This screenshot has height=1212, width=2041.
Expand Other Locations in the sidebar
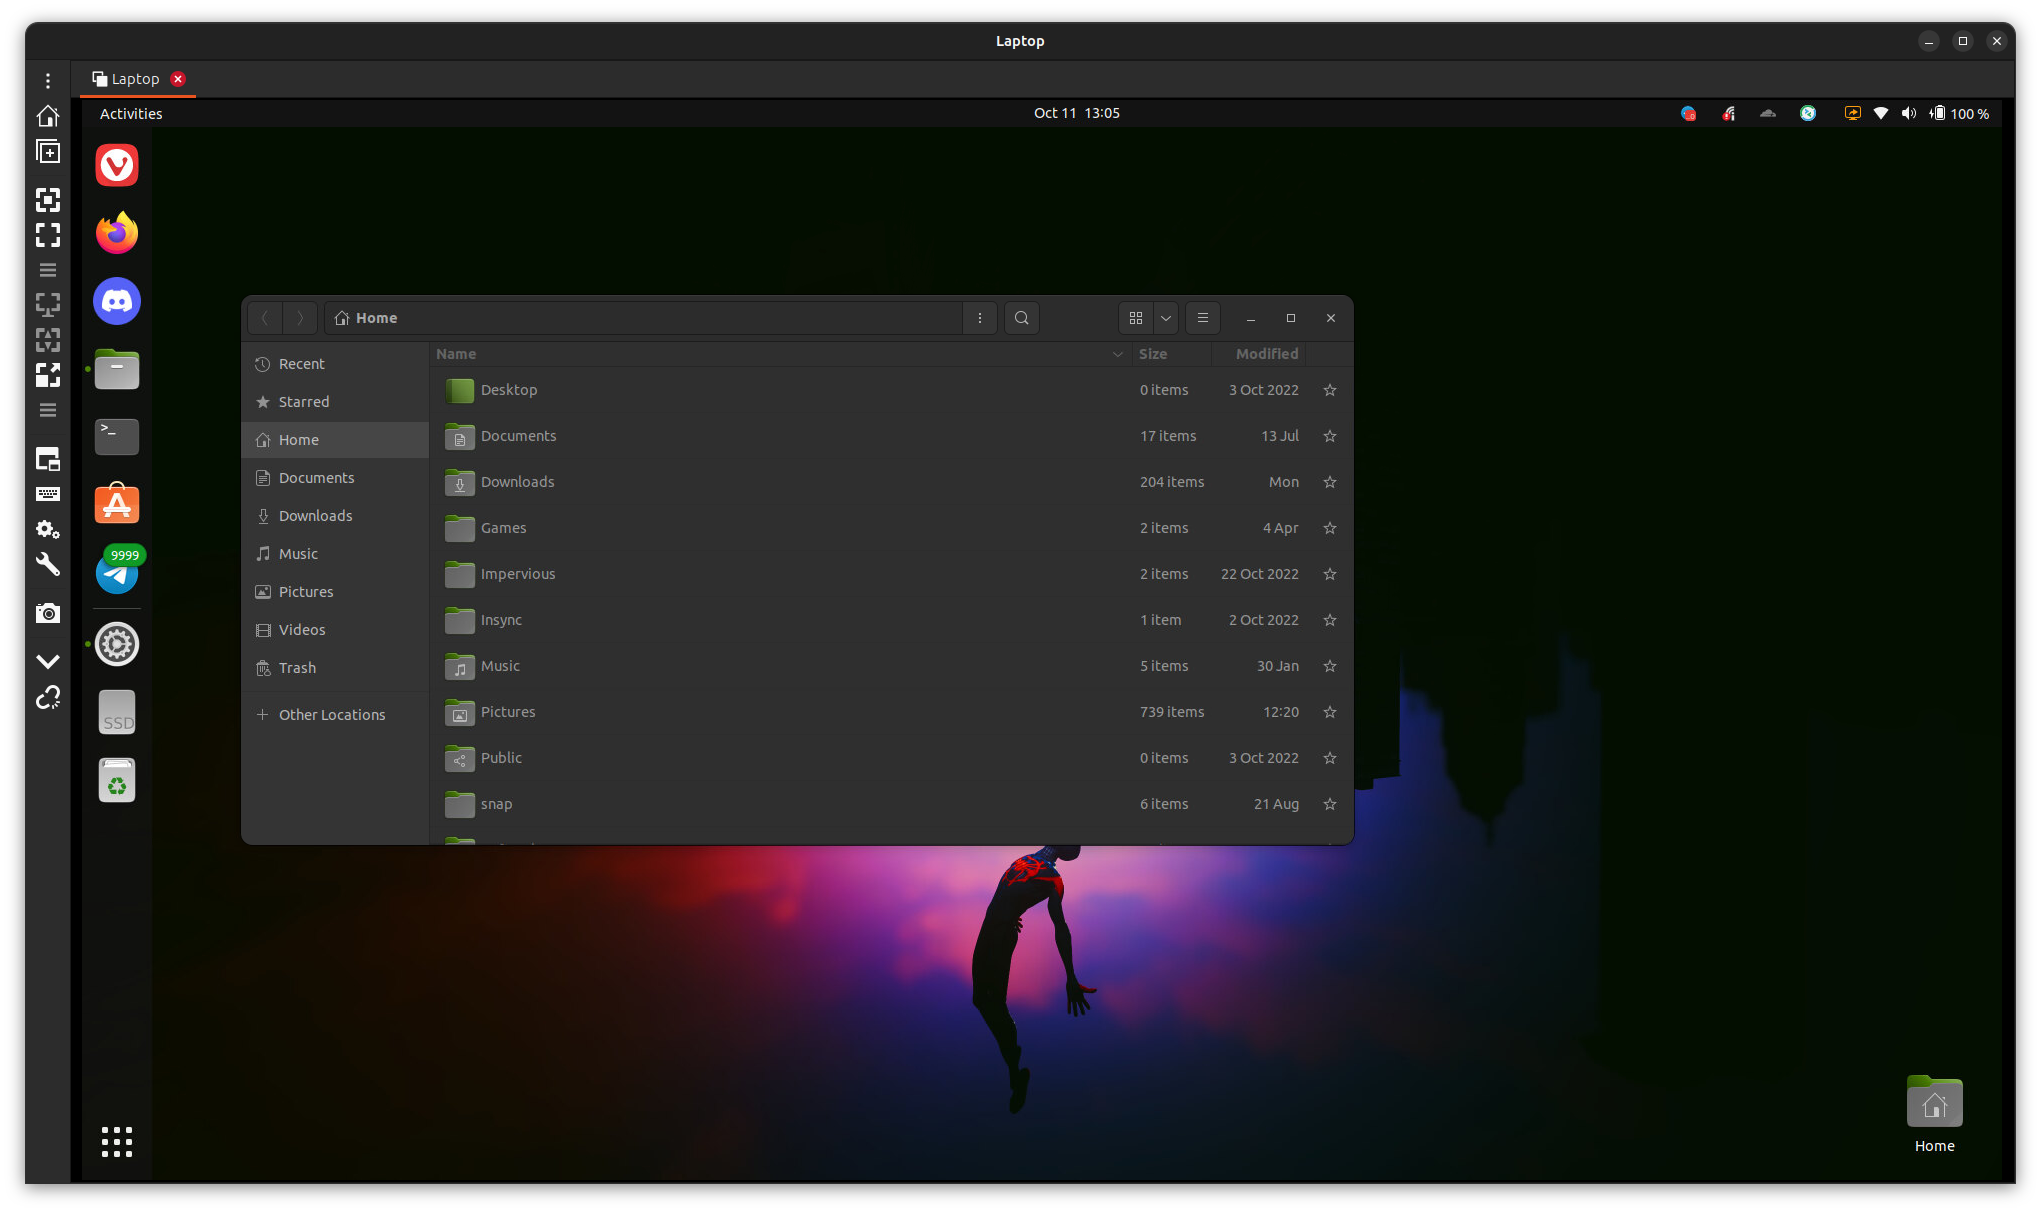tap(332, 714)
